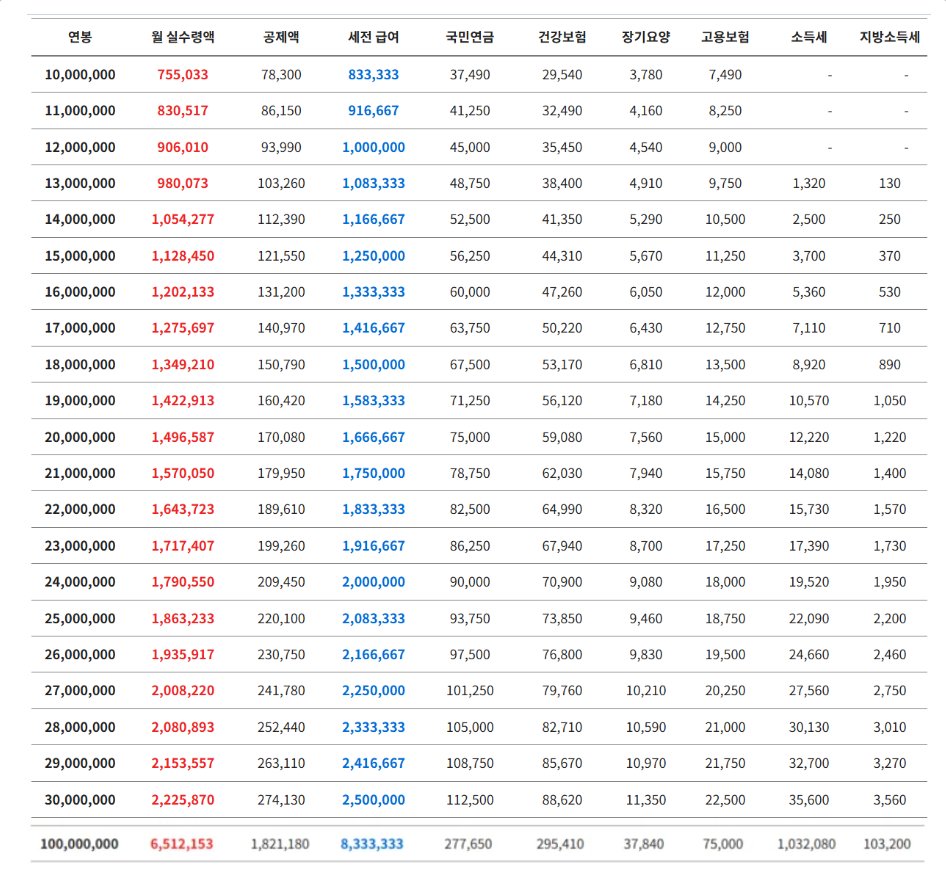946x876 pixels.
Task: Select the 27,000,000 salary cell
Action: (x=80, y=691)
